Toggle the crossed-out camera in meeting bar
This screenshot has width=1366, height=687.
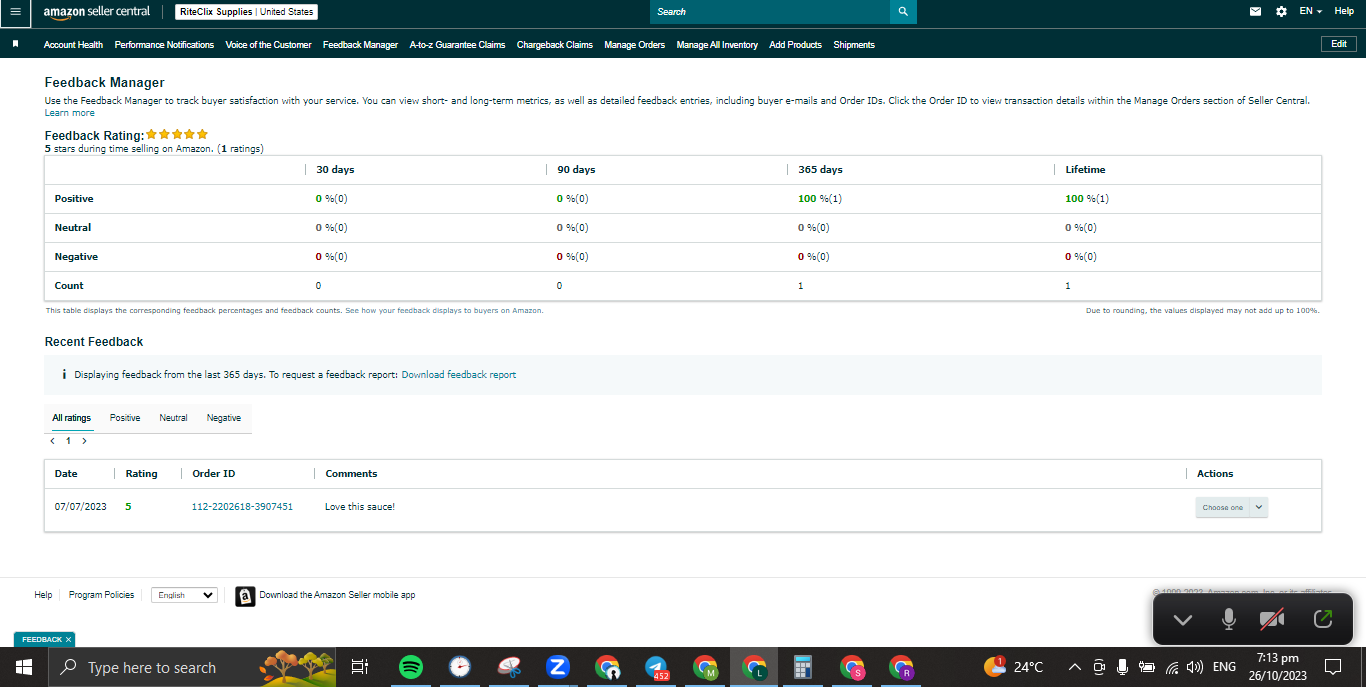1272,620
